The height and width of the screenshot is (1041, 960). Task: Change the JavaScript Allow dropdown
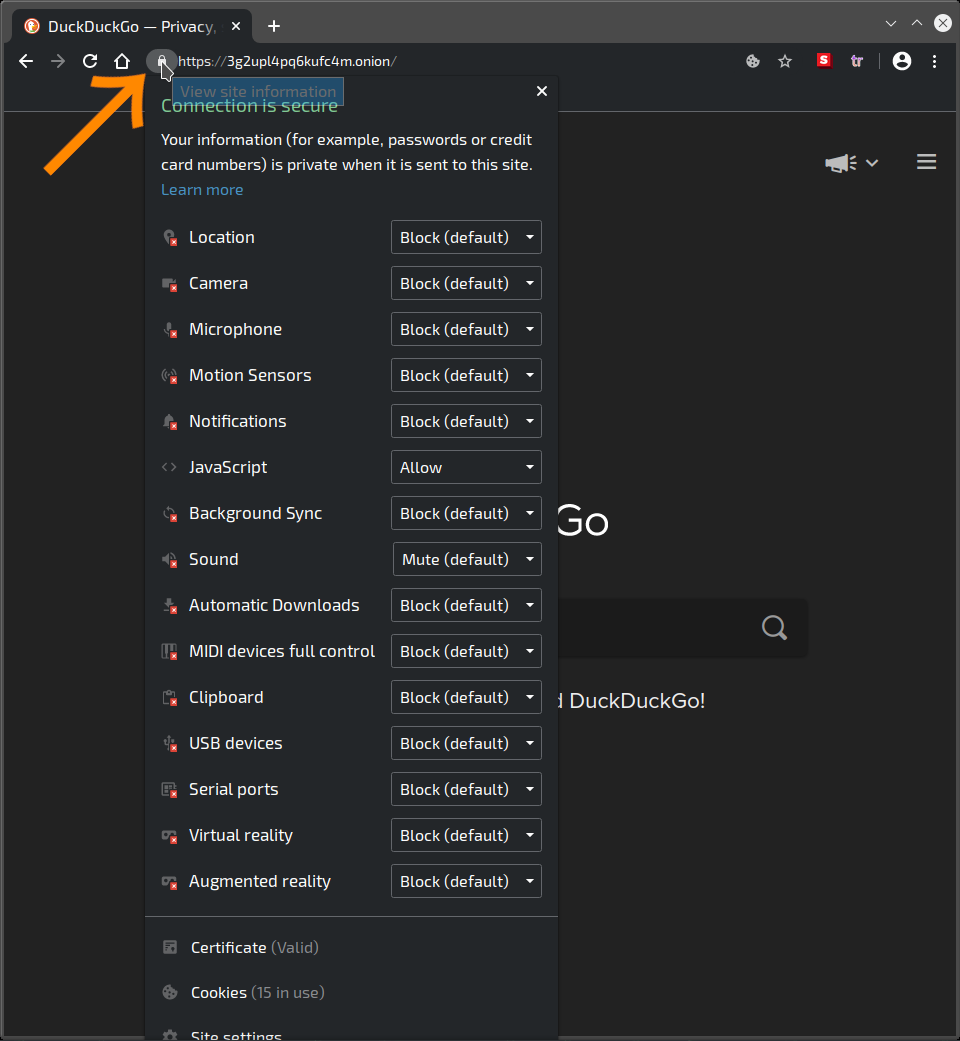point(466,467)
